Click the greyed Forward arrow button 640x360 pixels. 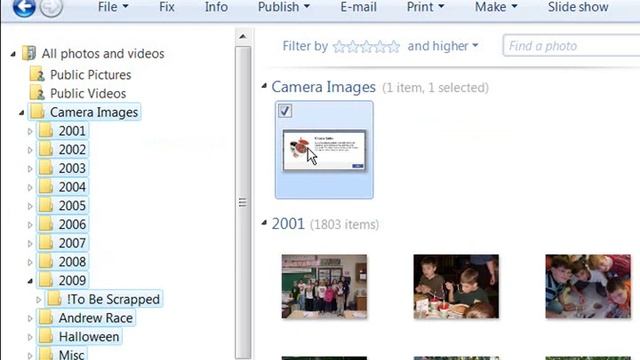(x=51, y=7)
